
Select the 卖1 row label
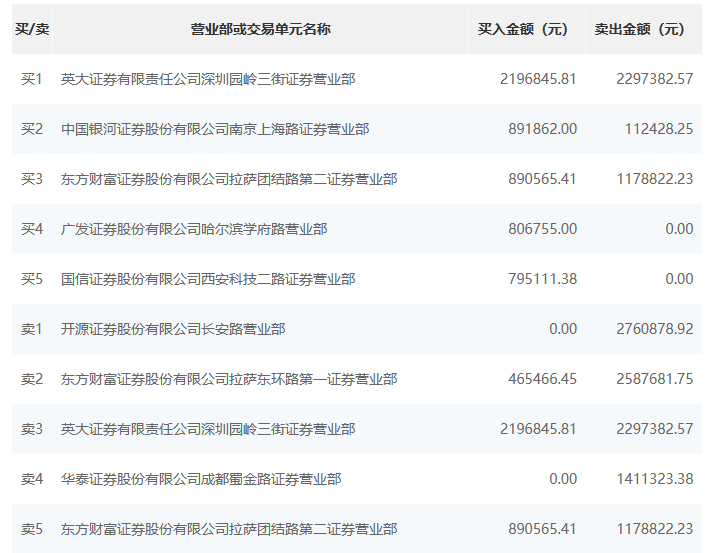pos(32,329)
